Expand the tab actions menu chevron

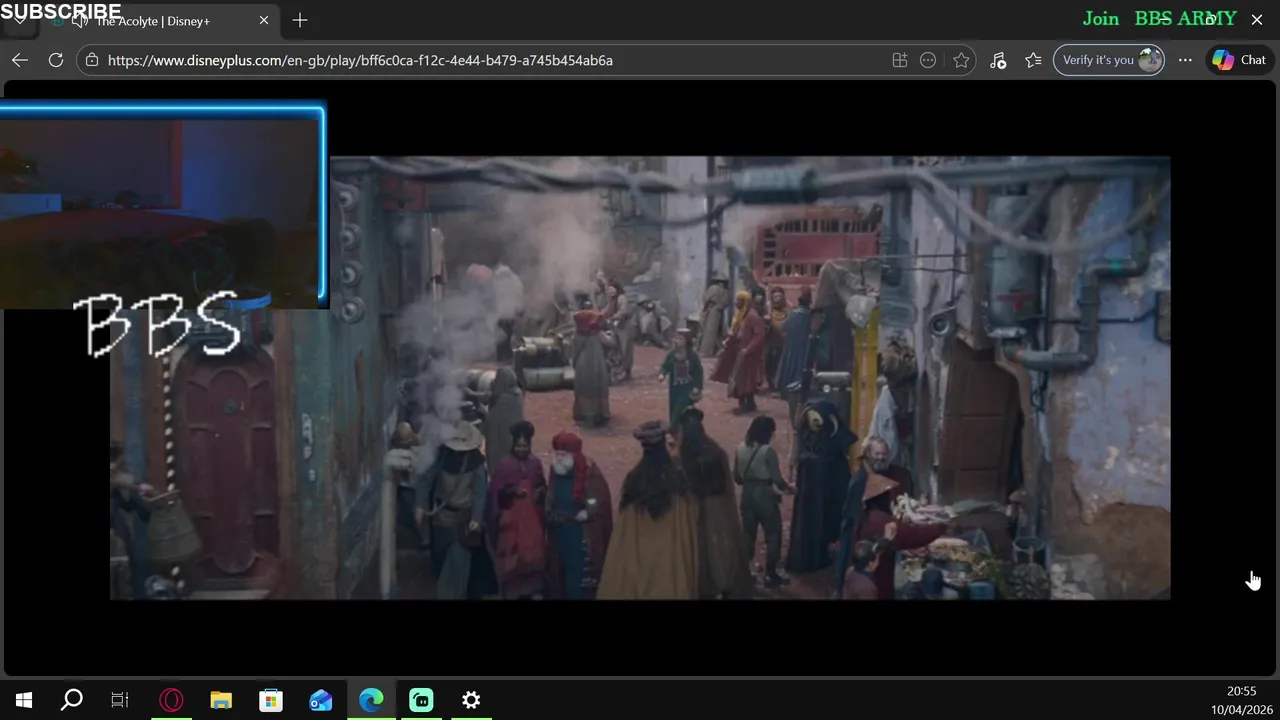tap(19, 20)
